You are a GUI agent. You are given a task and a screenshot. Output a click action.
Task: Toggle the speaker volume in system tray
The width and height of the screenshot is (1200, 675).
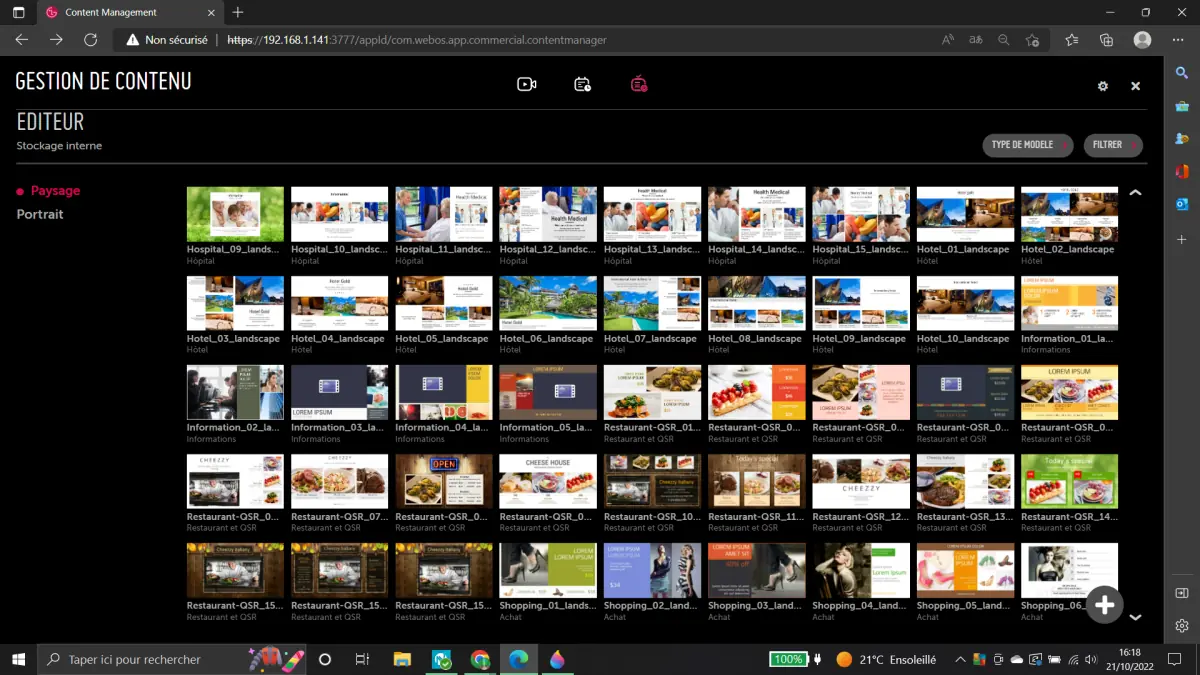1089,659
